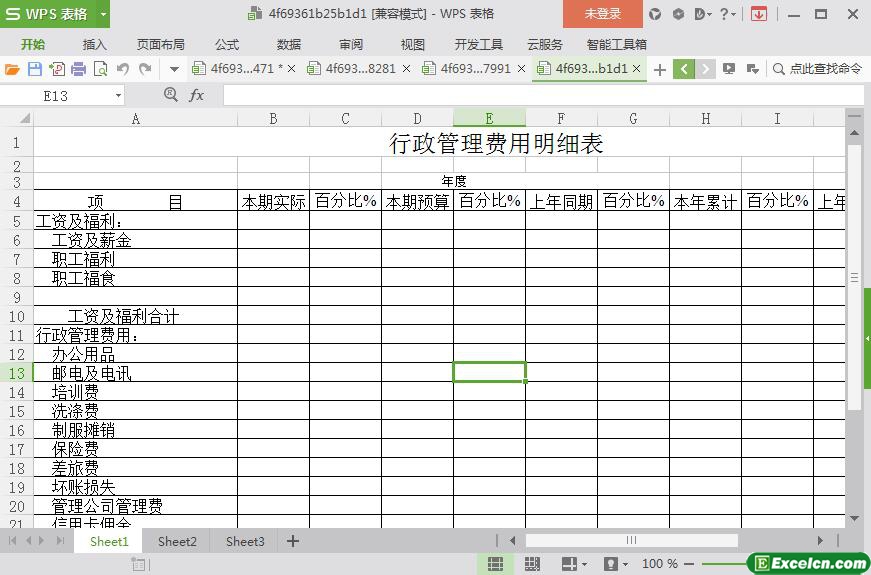Screen dimensions: 871x575
Task: Switch to the Sheet3 tab
Action: tap(245, 541)
